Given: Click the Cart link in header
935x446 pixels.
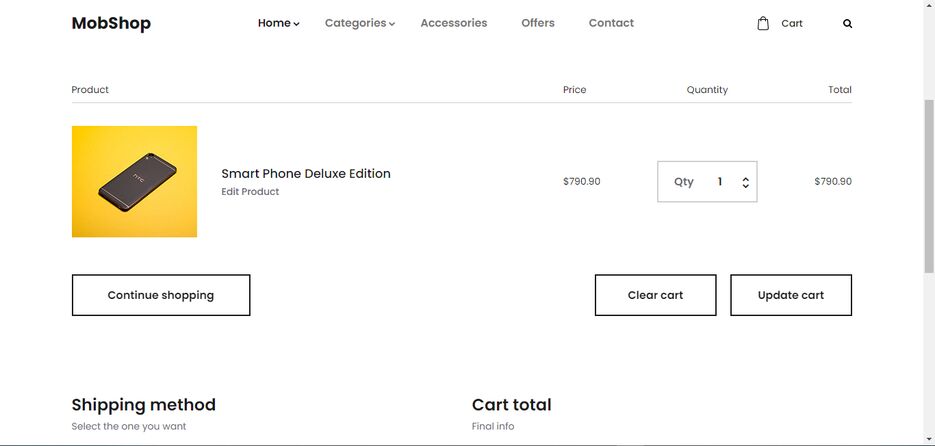Looking at the screenshot, I should (x=792, y=24).
